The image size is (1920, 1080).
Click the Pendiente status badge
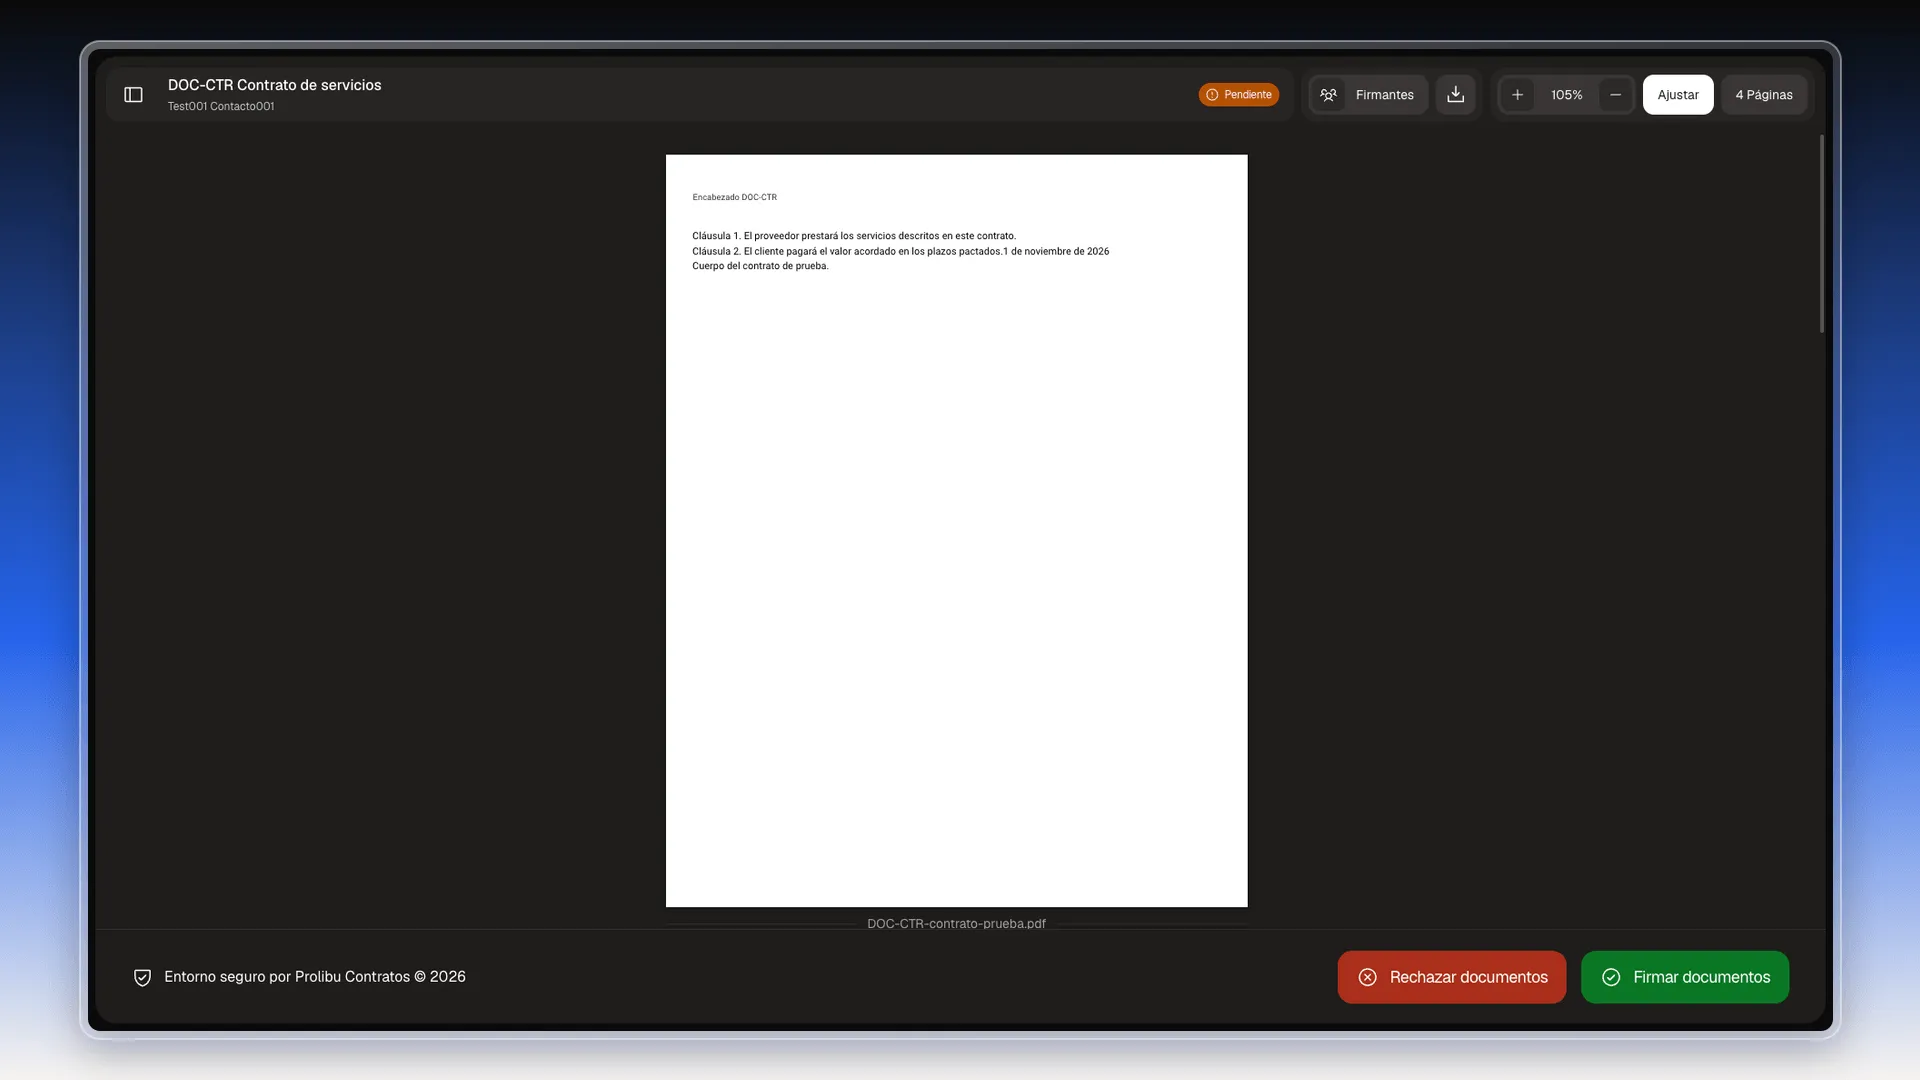pos(1239,95)
